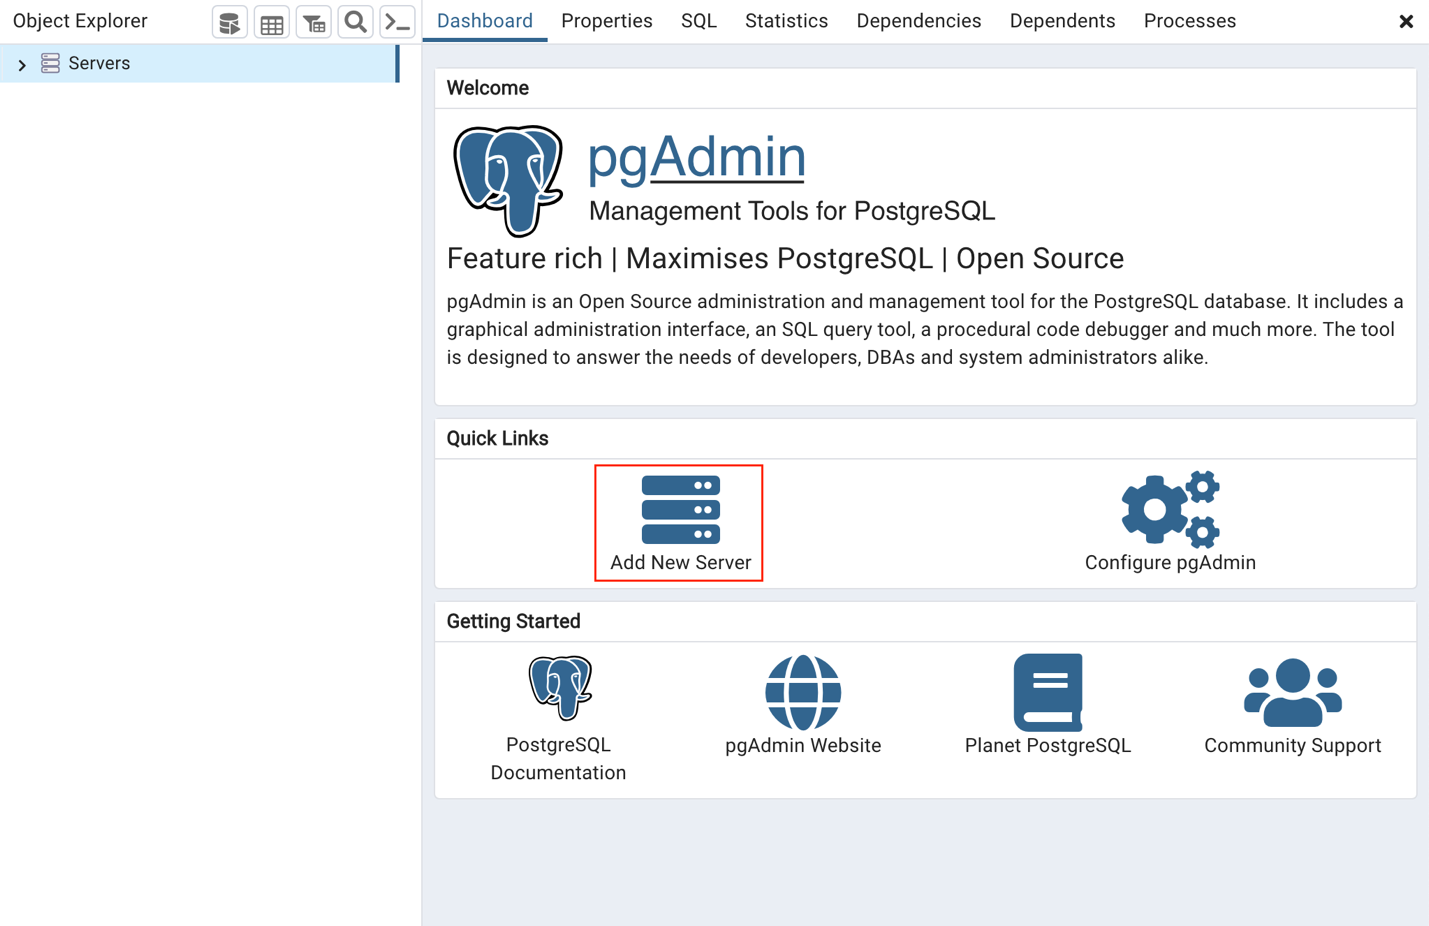Close the panel with the X button
Screen dimensions: 1429x926
click(x=1406, y=22)
